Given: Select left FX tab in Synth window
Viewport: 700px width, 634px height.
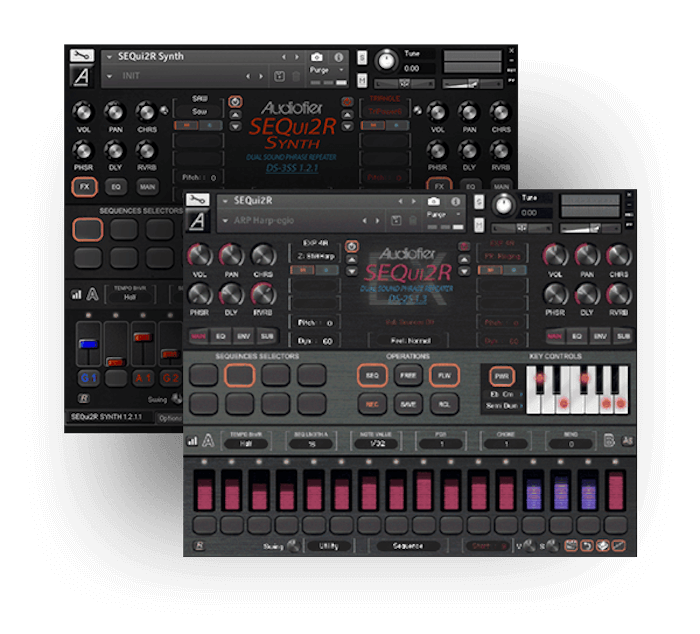Looking at the screenshot, I should (x=84, y=187).
